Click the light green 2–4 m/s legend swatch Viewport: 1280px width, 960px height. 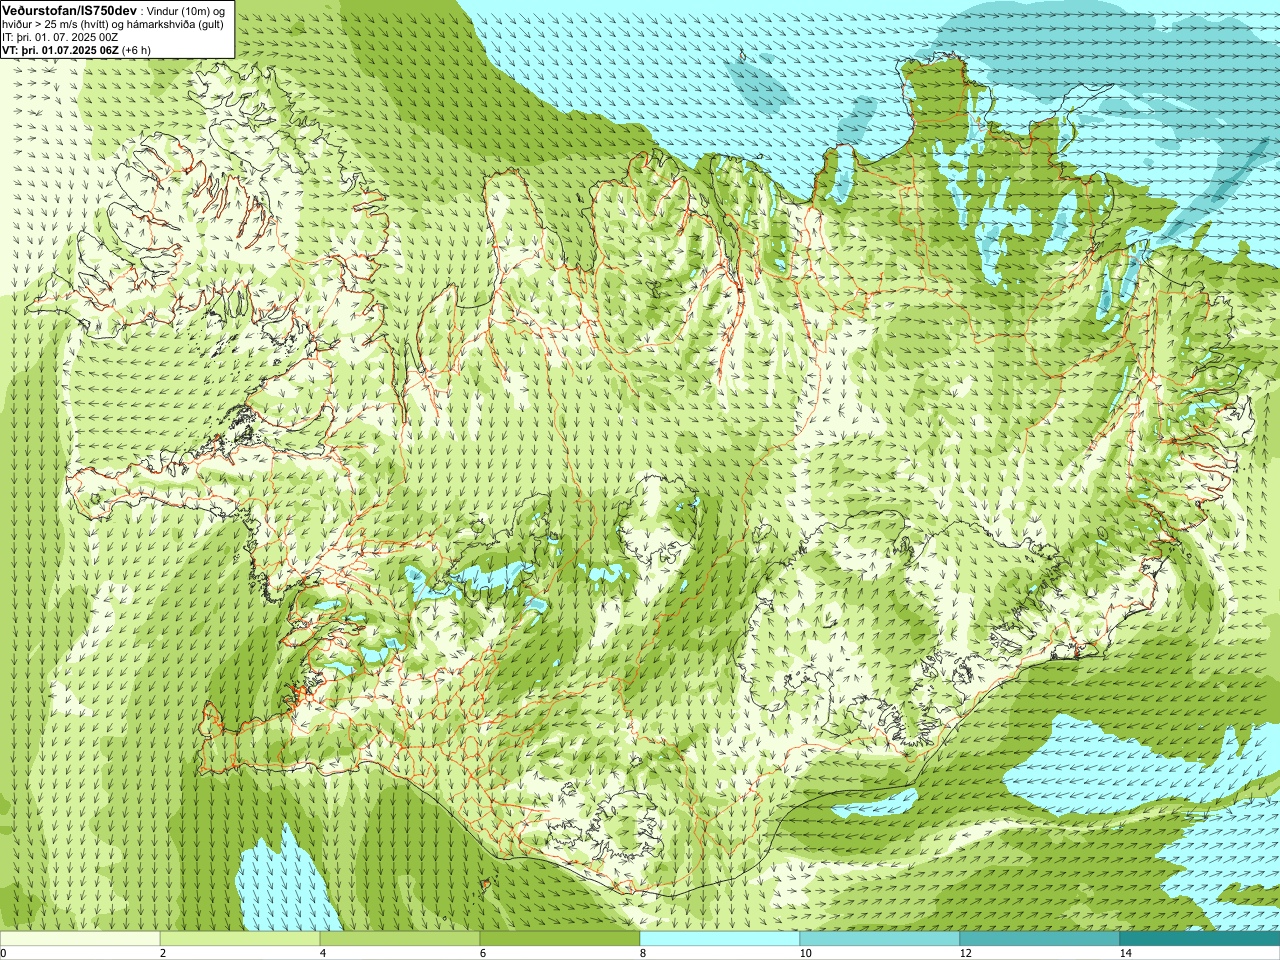pos(240,940)
